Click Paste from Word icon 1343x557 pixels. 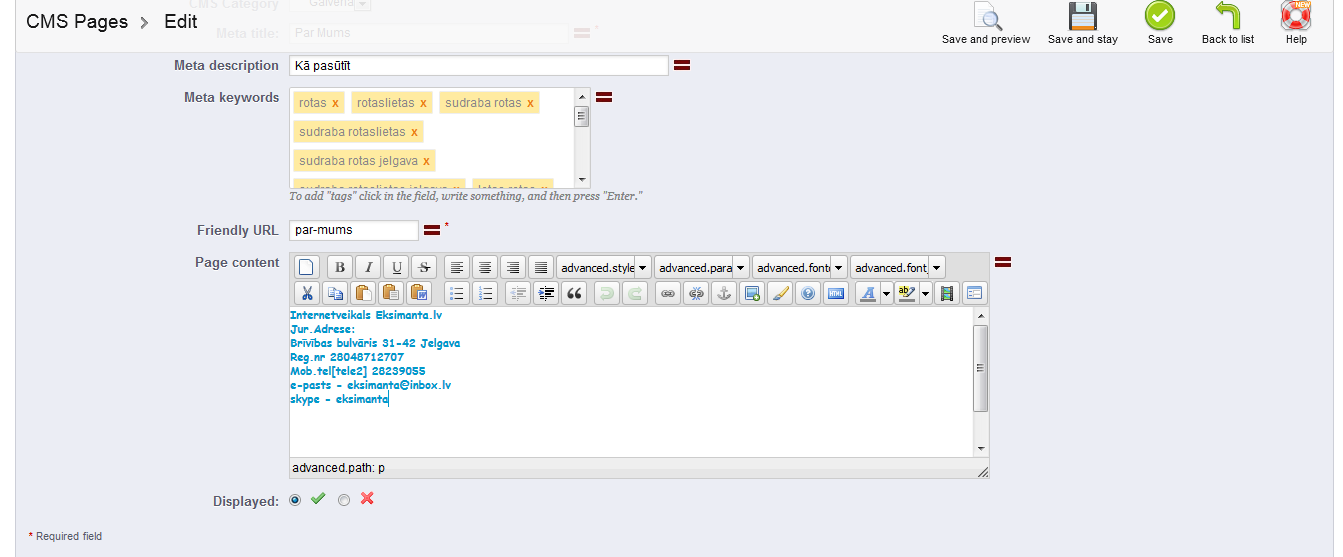419,293
